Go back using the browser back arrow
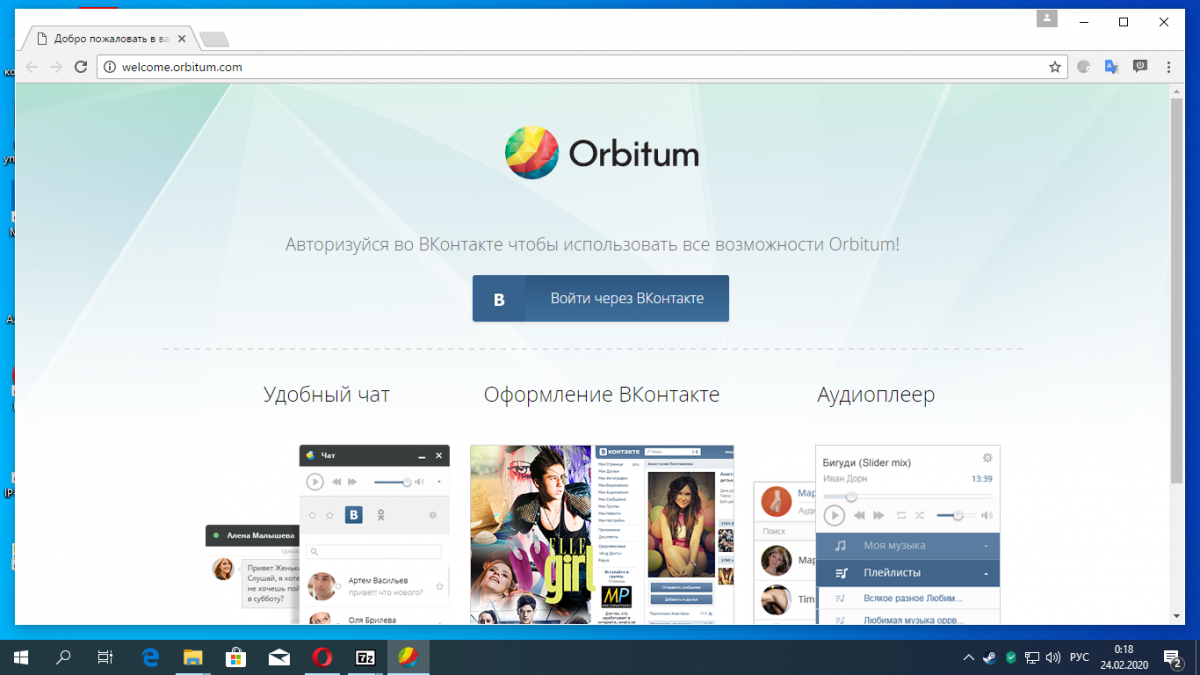 31,67
